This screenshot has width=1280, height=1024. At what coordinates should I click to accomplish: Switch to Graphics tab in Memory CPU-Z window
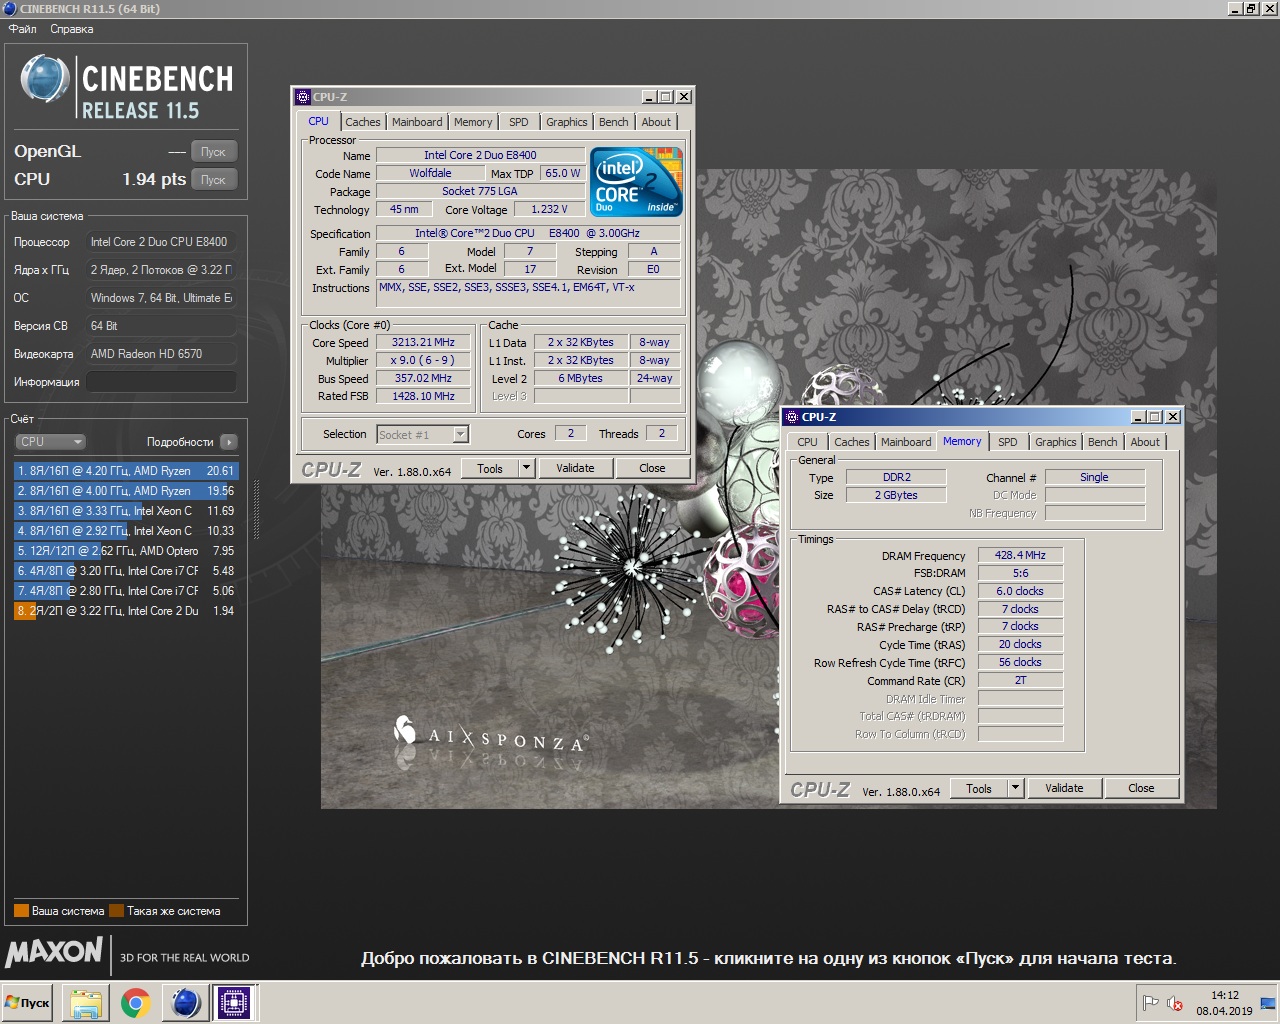click(x=1056, y=442)
